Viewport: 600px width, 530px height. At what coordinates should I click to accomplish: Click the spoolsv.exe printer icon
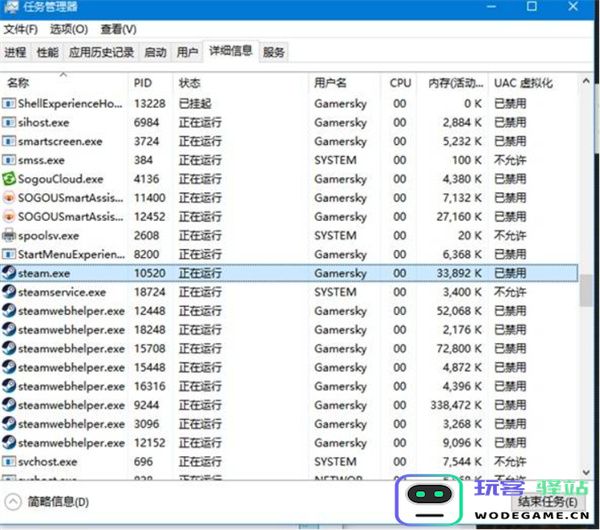9,235
